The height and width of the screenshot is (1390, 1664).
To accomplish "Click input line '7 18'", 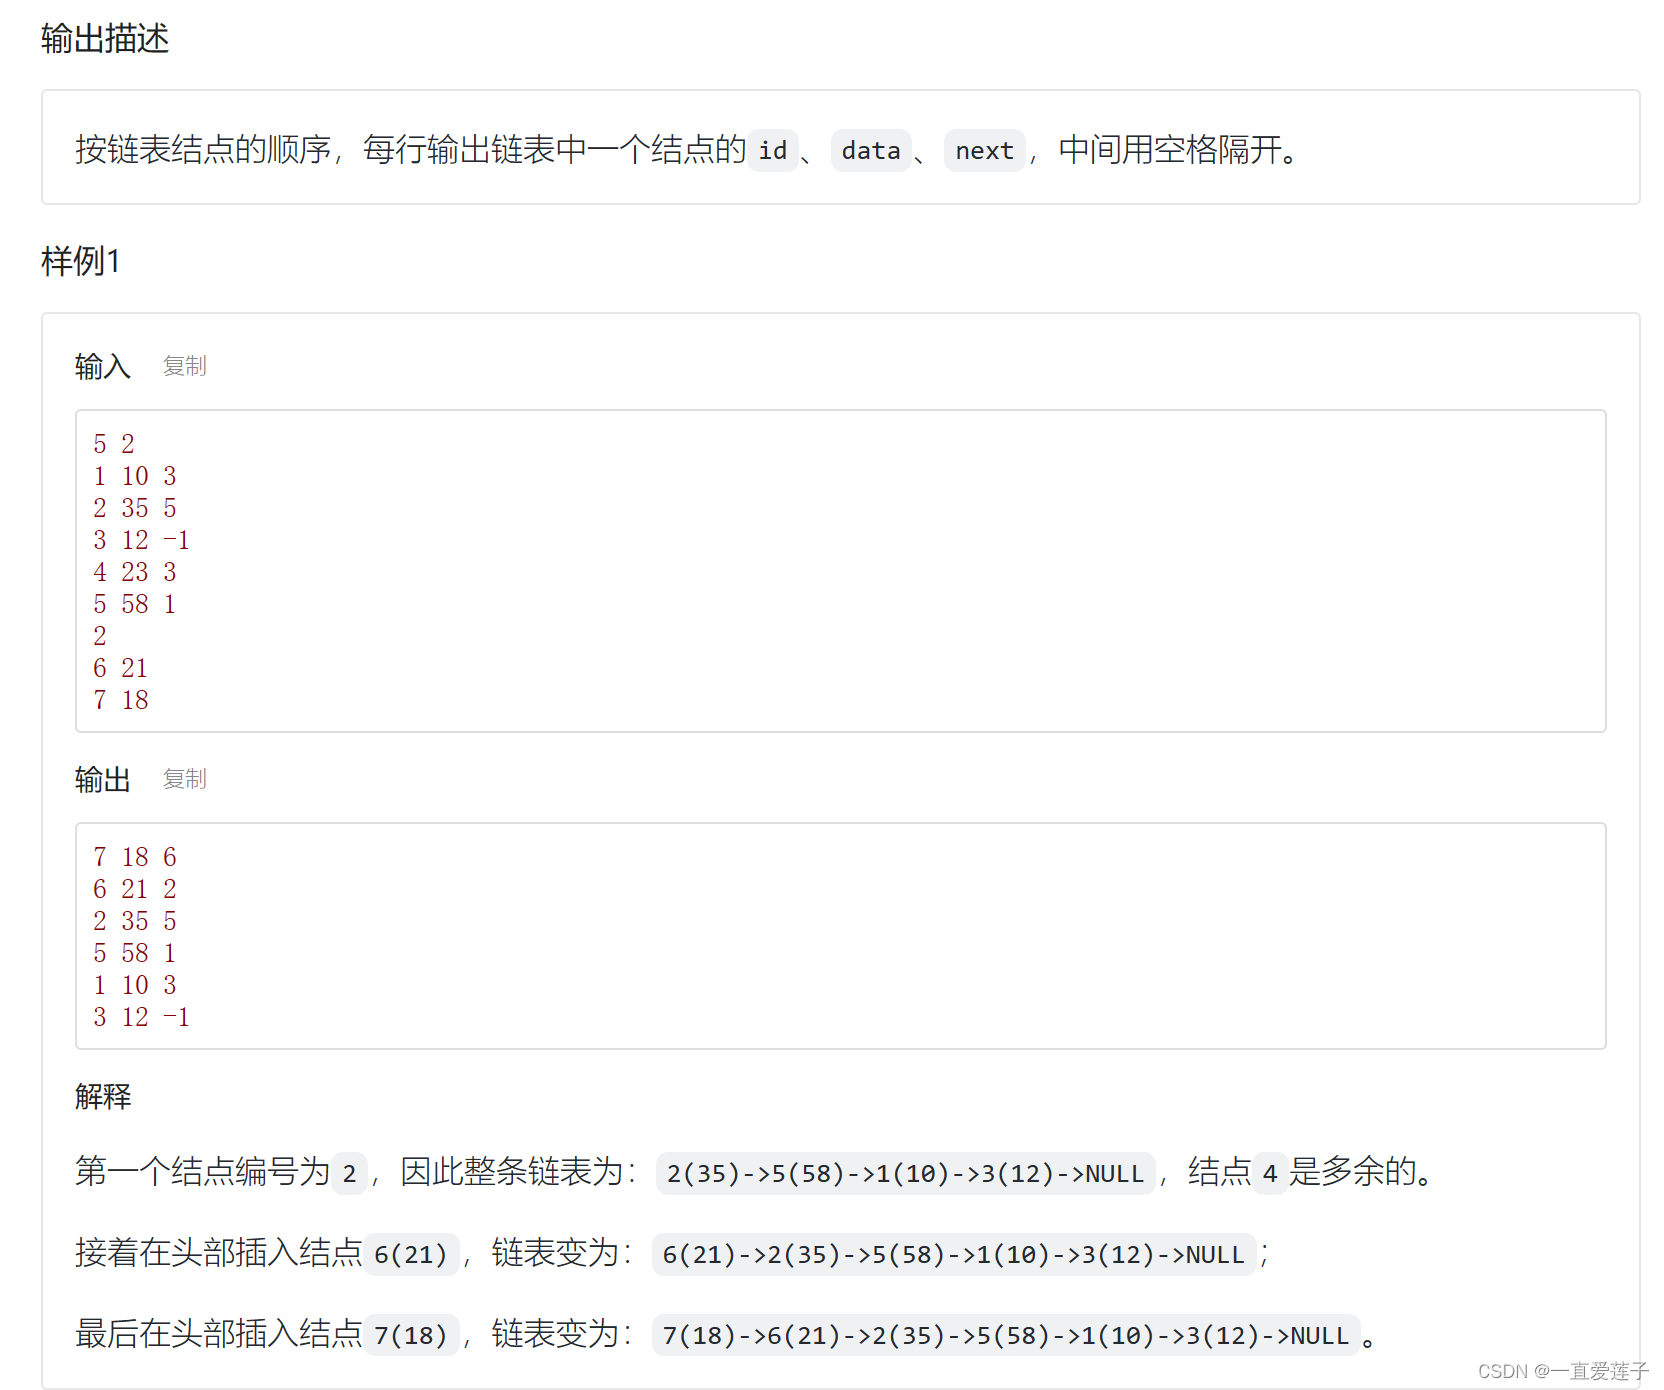I will pyautogui.click(x=121, y=700).
